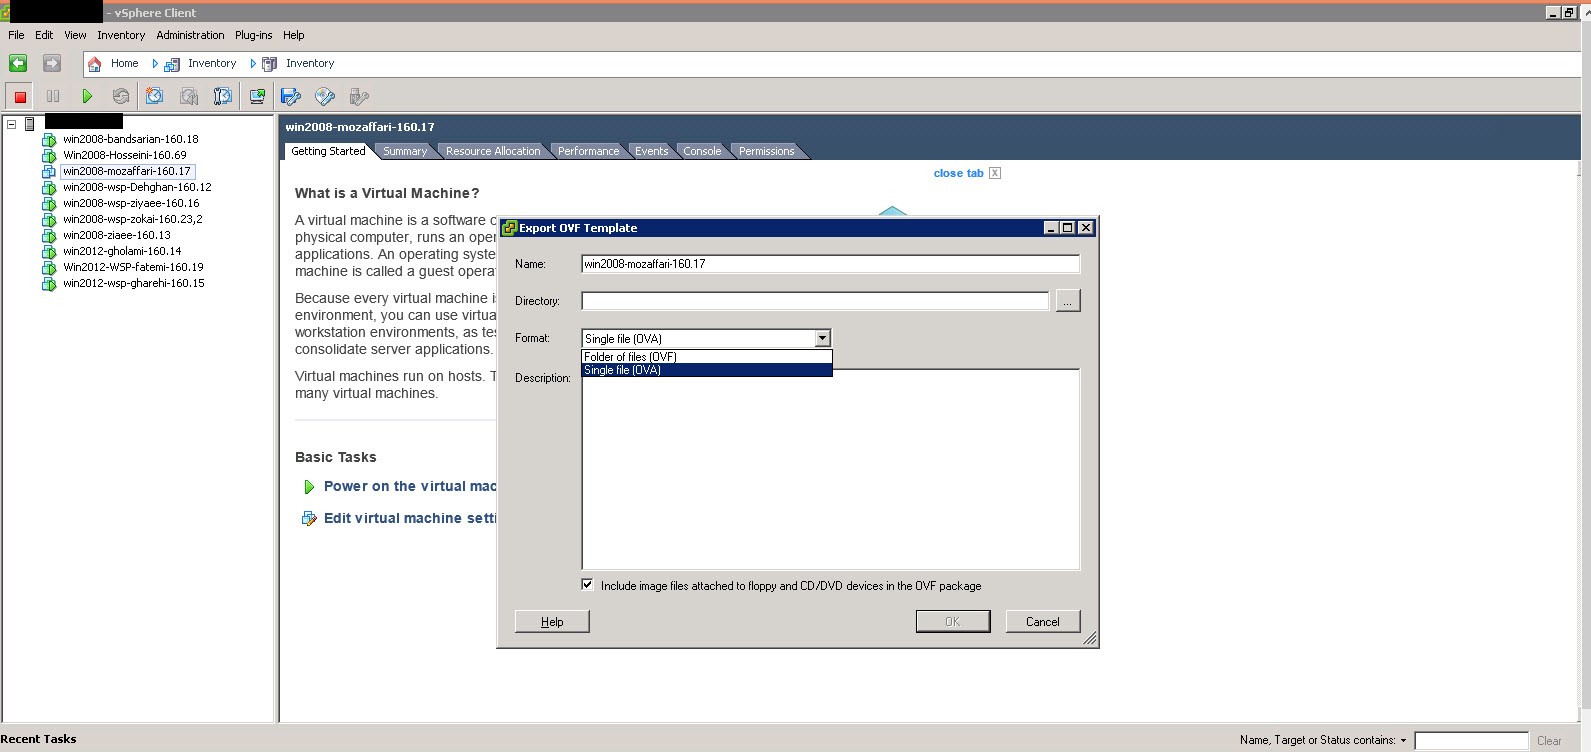Viewport: 1591px width, 752px height.
Task: Switch to the Resource Allocation tab
Action: coord(493,151)
